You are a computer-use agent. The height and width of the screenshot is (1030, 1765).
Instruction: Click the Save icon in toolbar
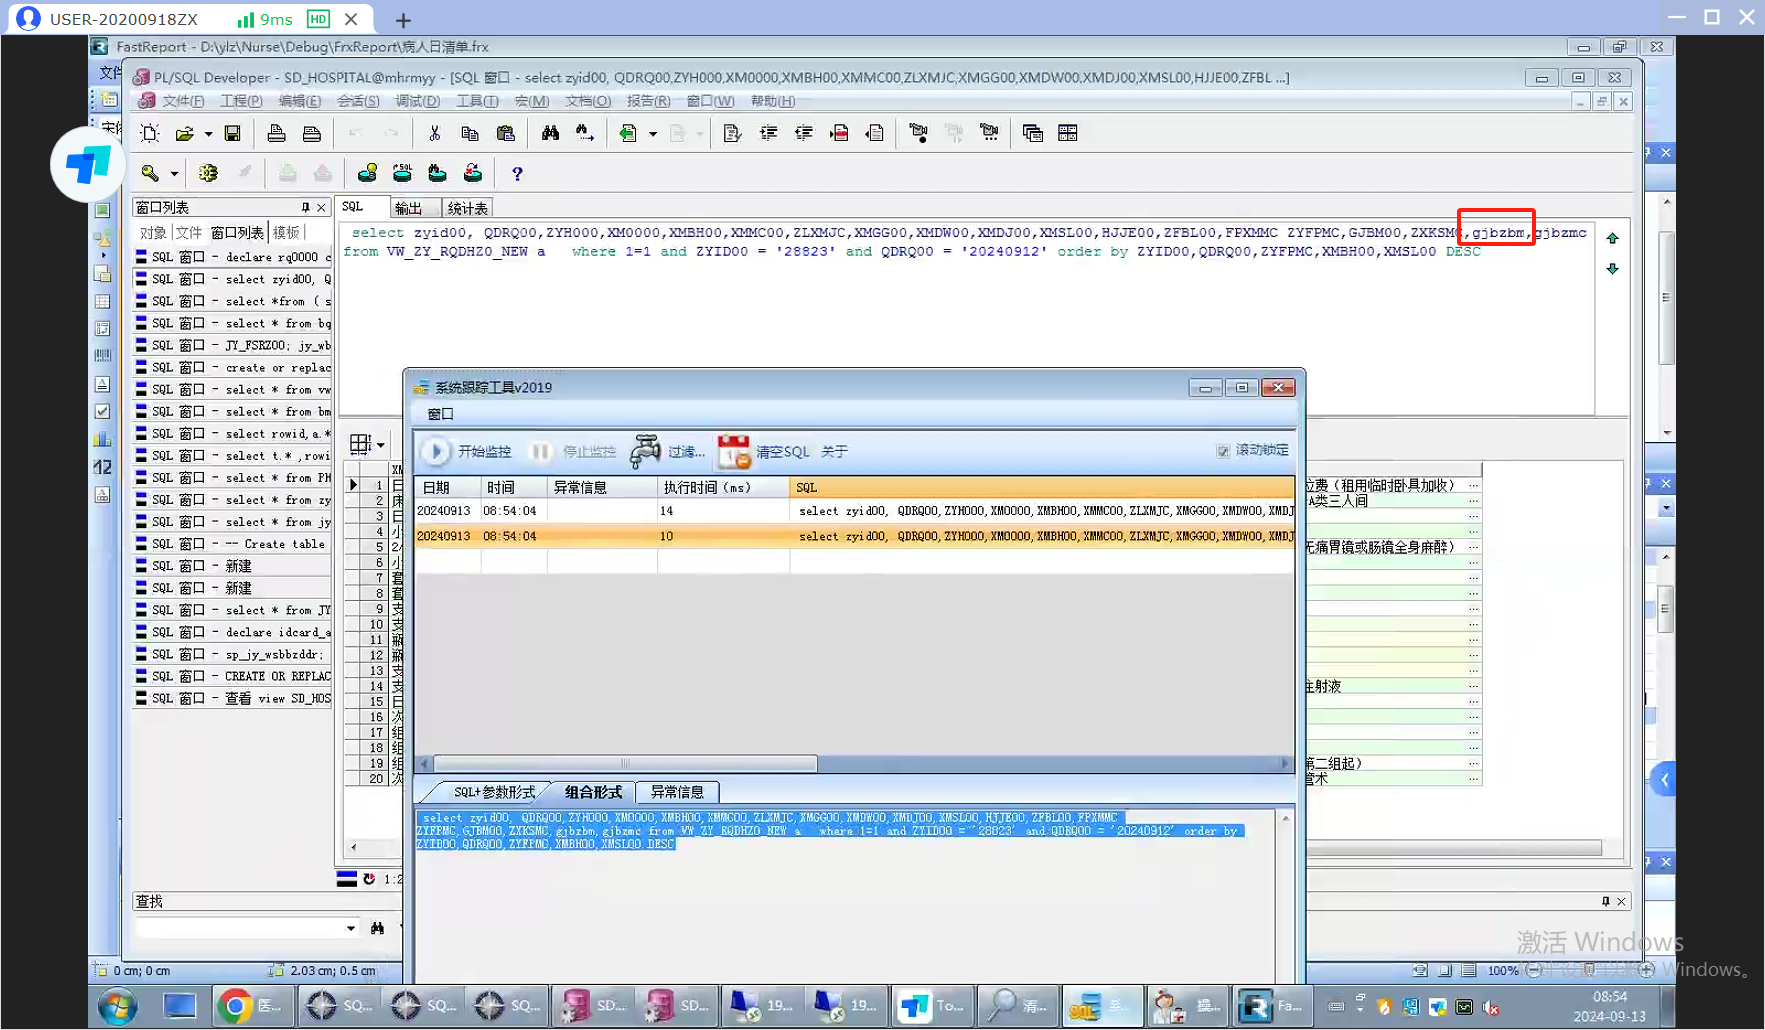click(232, 134)
